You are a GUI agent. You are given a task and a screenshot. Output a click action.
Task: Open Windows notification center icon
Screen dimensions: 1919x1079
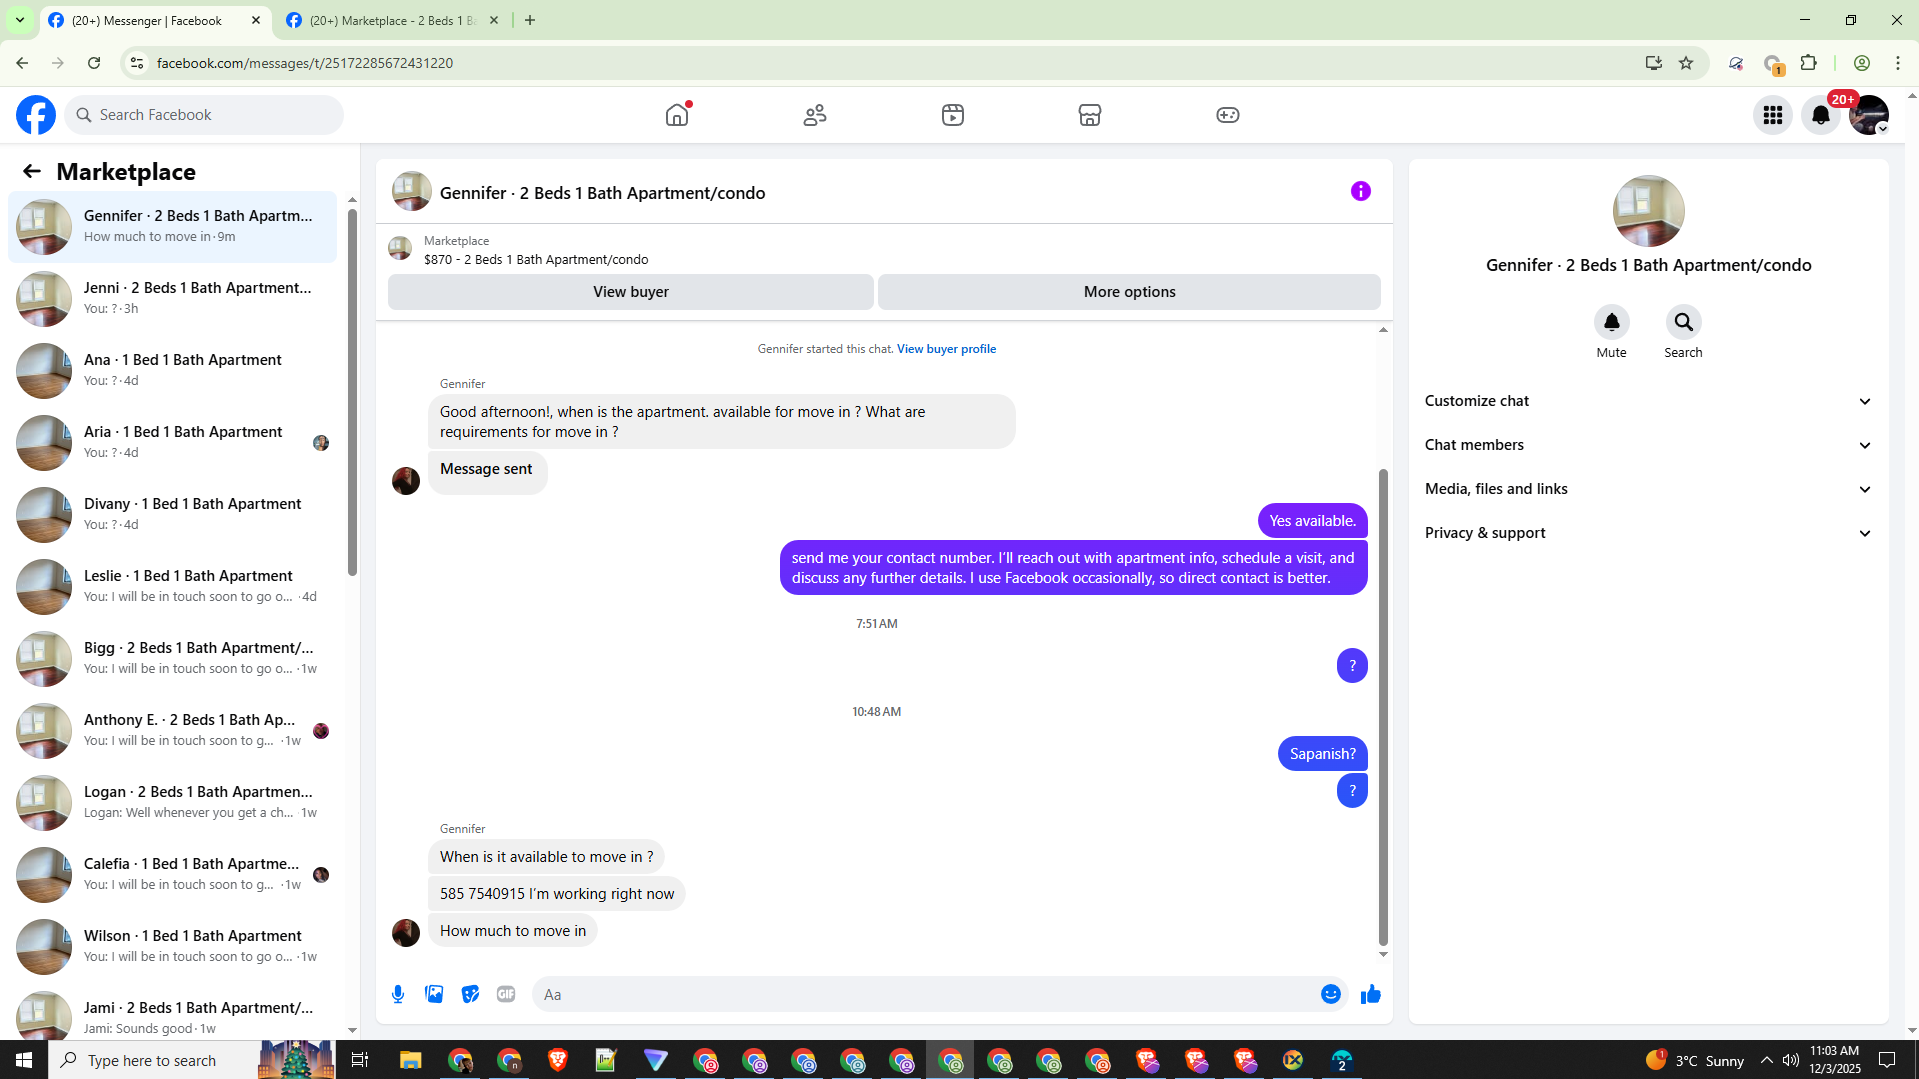(1888, 1060)
